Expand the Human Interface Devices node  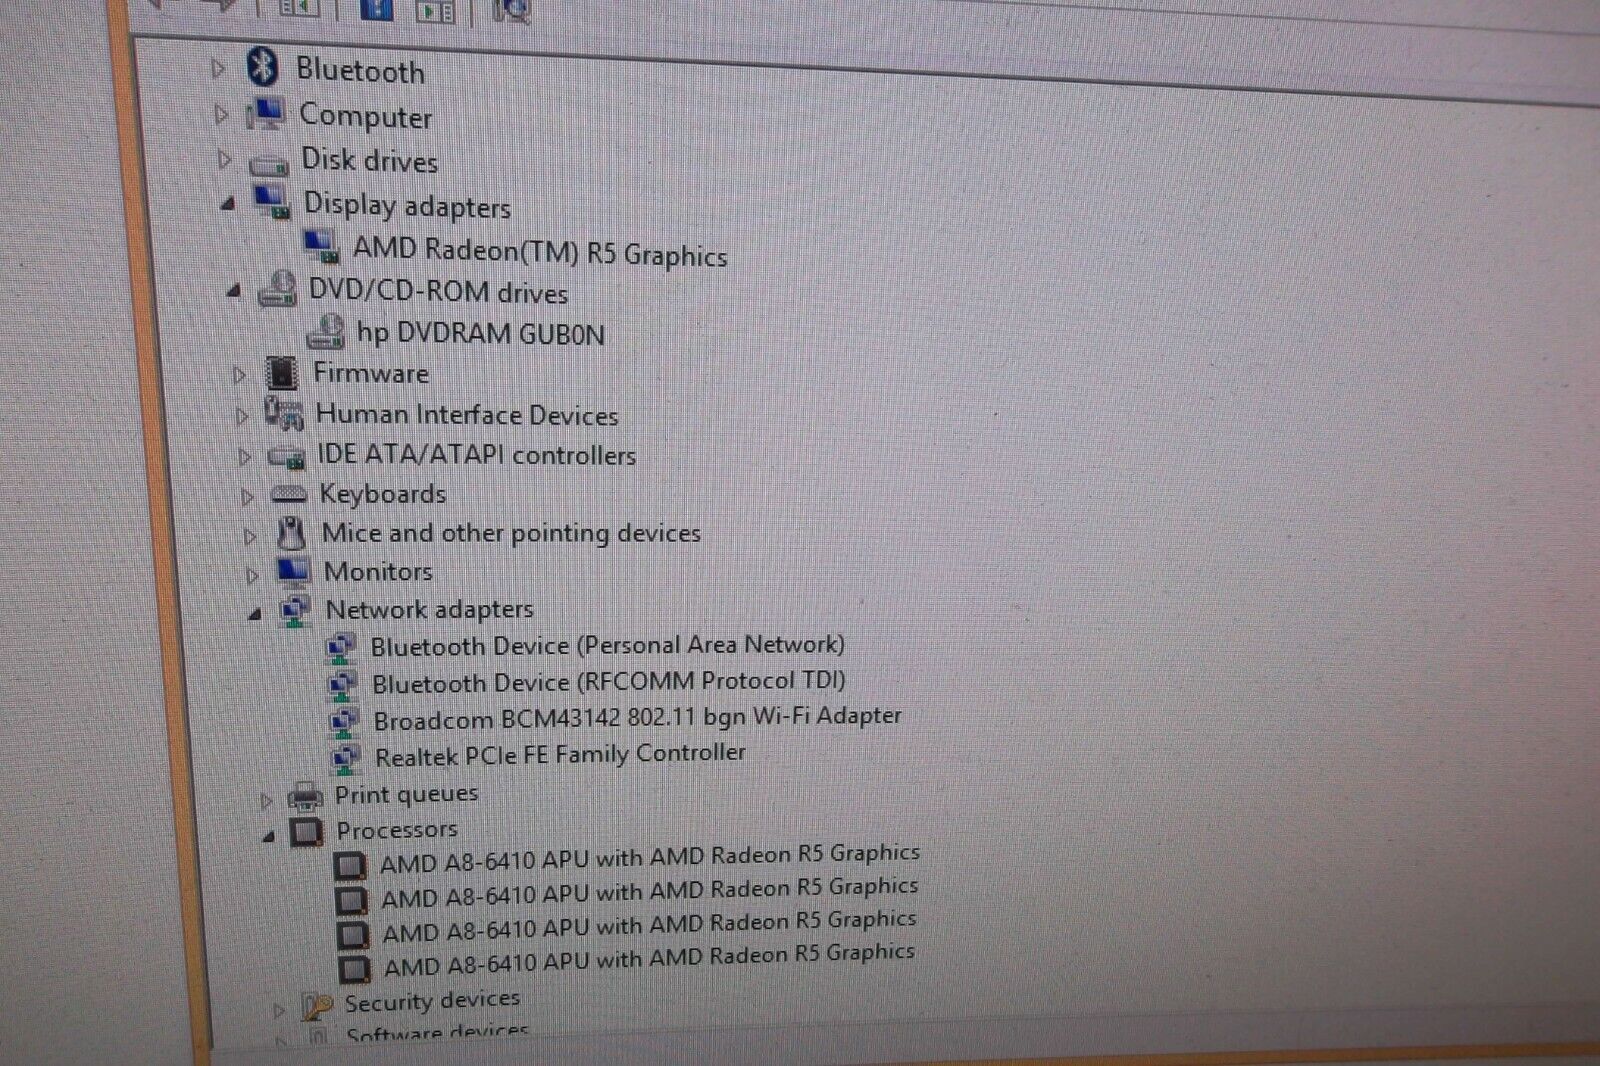[241, 415]
